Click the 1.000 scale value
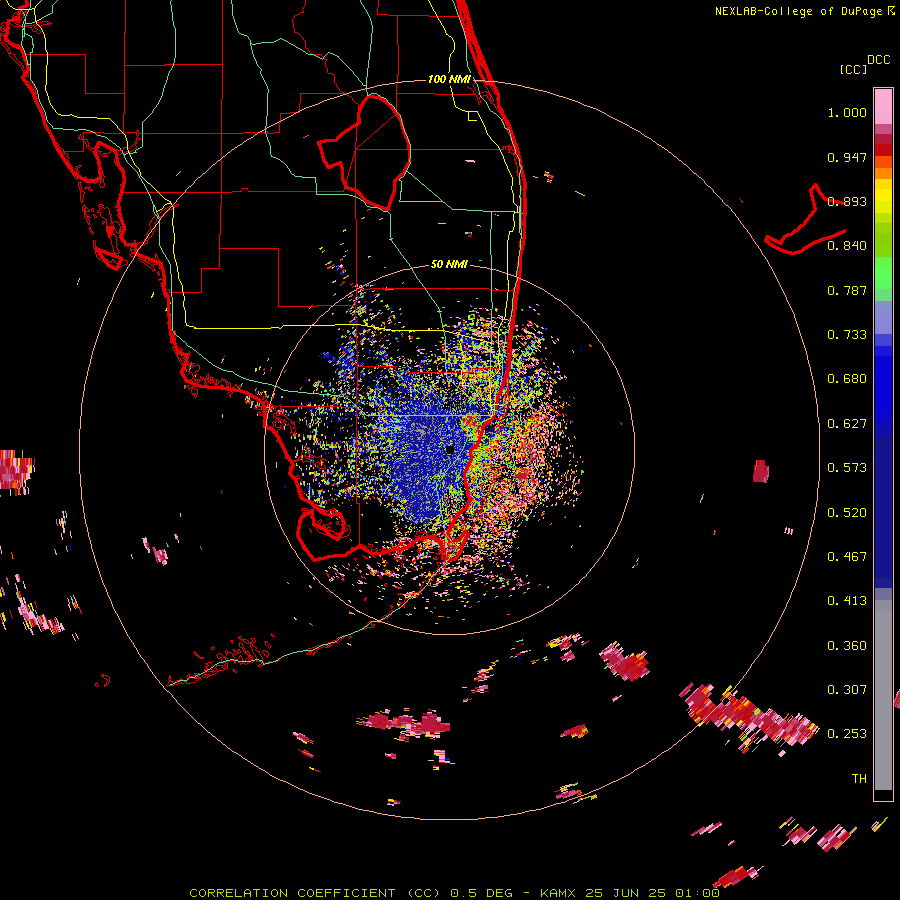This screenshot has height=900, width=900. (x=847, y=112)
